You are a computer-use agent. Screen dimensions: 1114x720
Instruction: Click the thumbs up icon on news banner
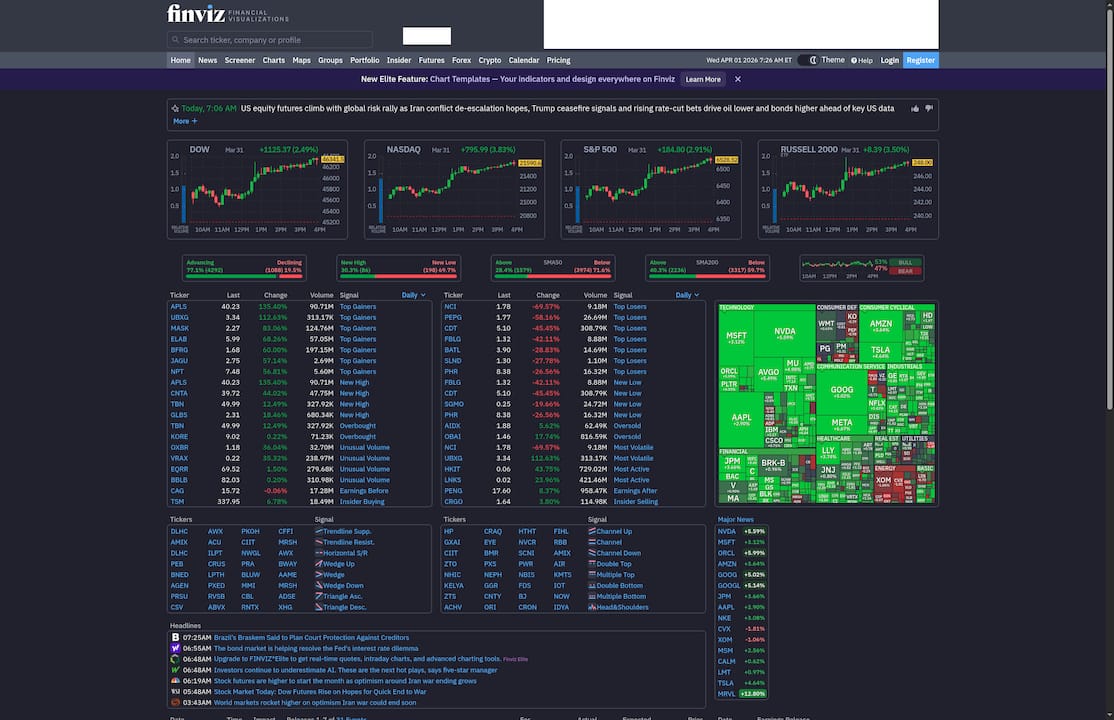coord(915,108)
